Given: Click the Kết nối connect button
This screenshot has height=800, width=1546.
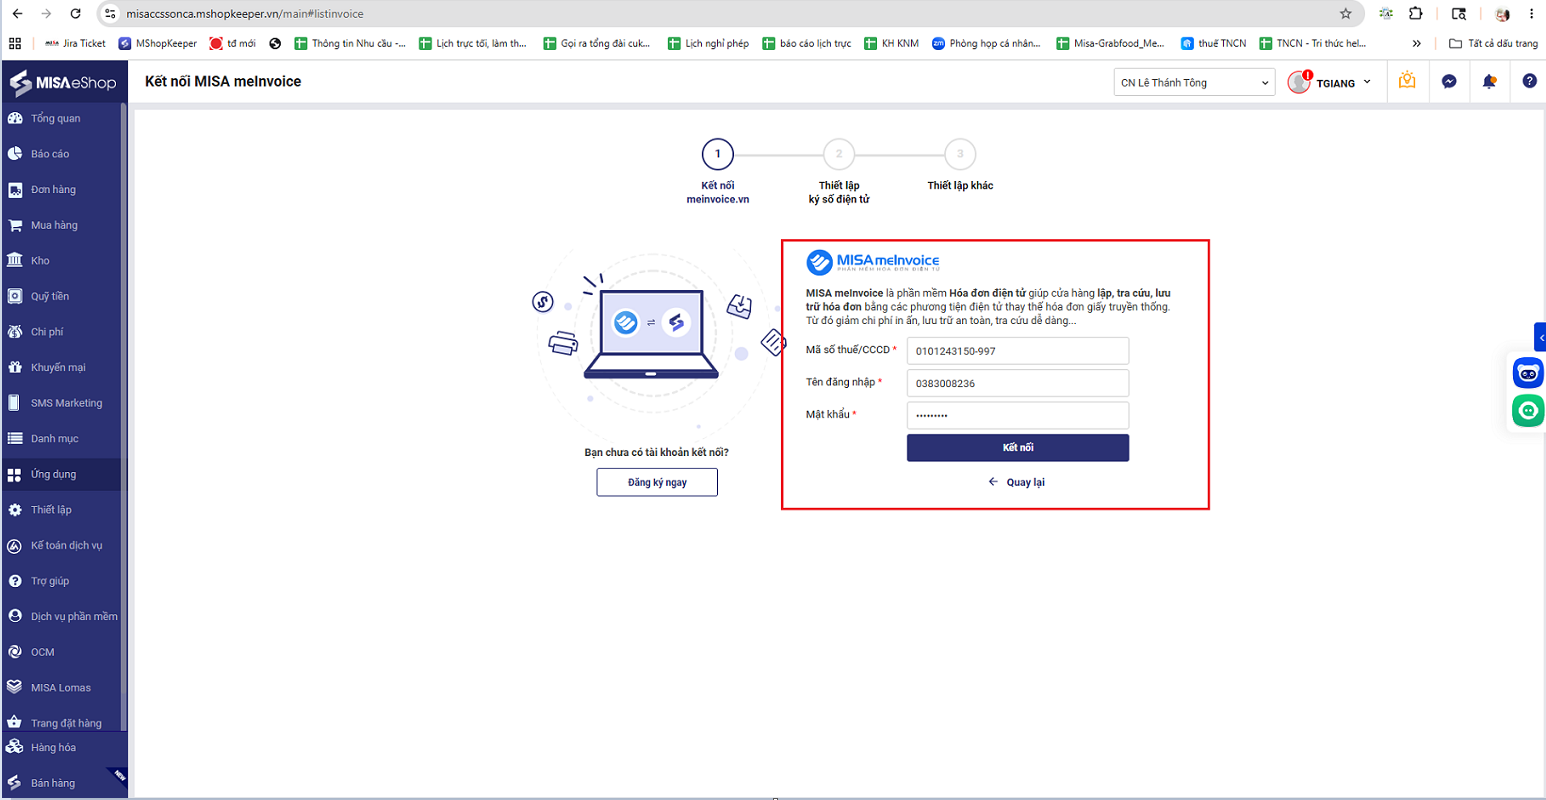Looking at the screenshot, I should (x=1018, y=448).
